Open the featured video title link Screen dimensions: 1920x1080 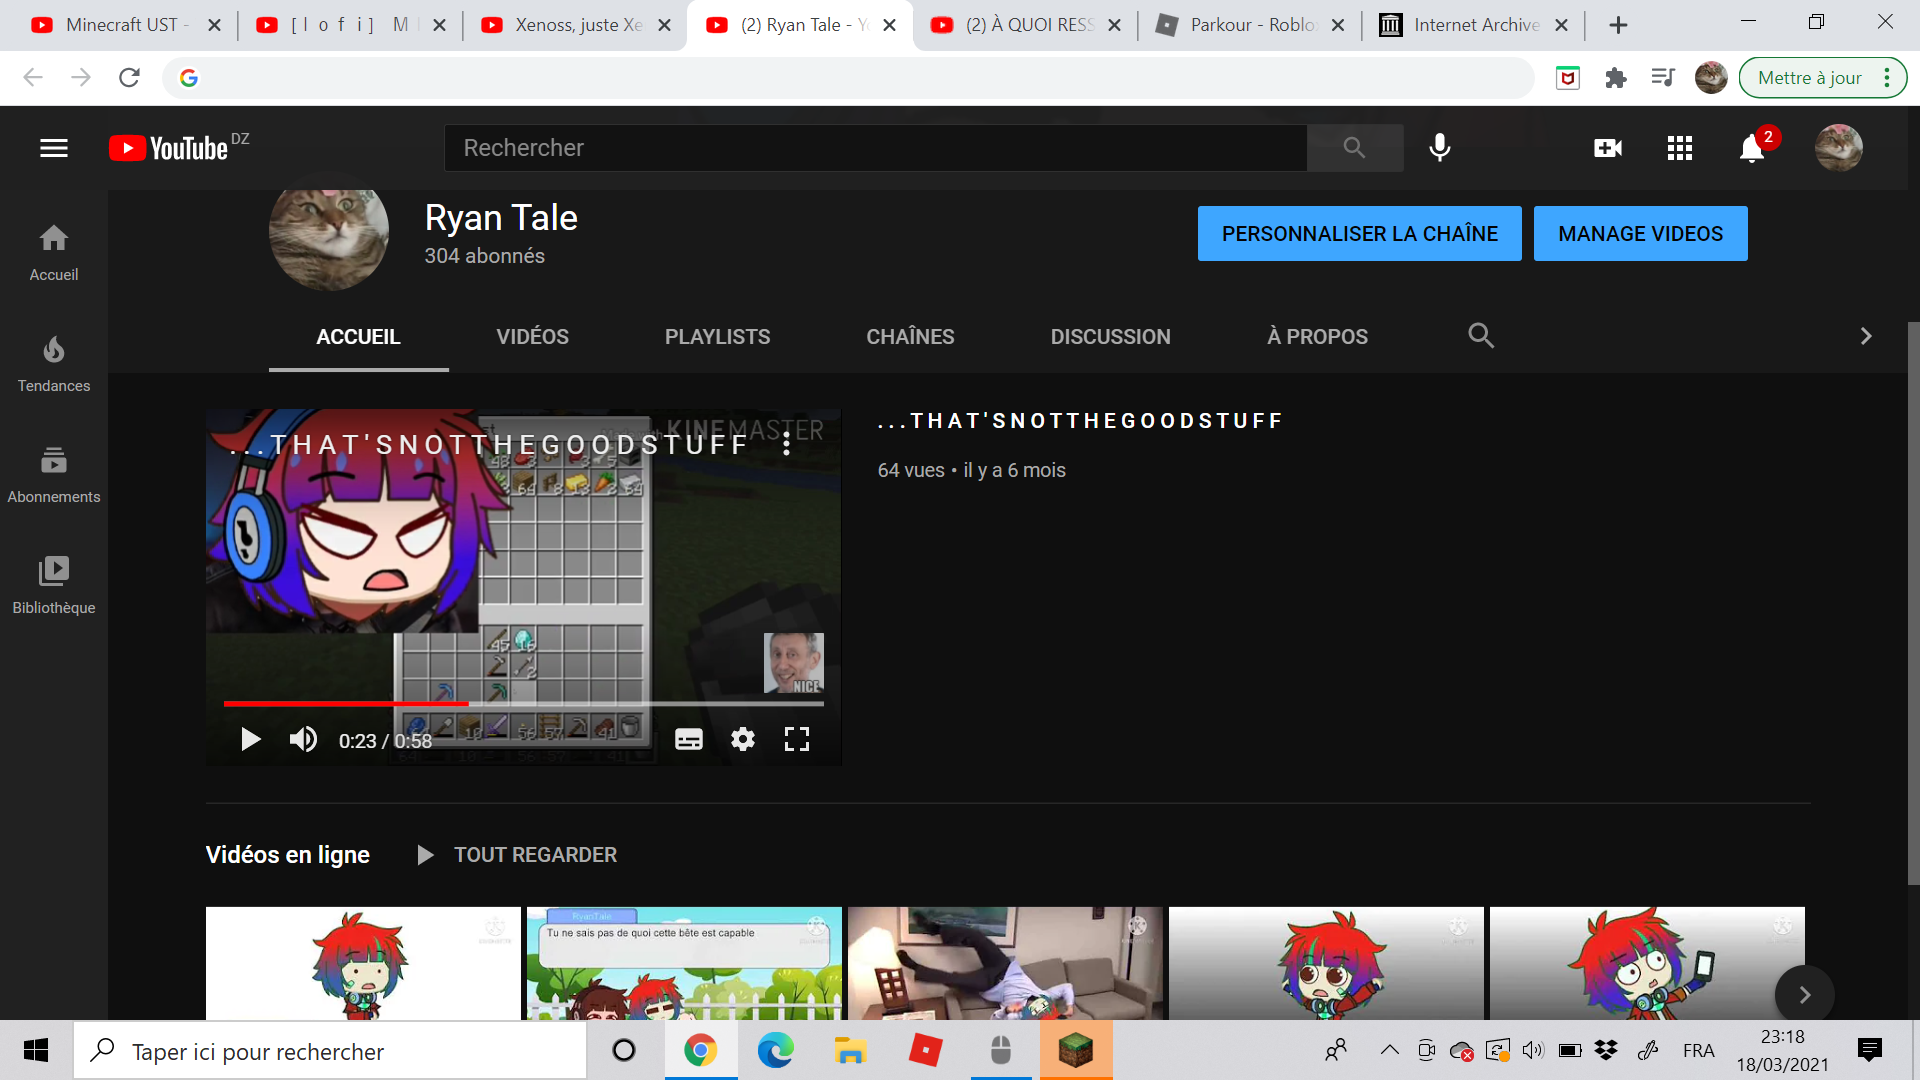coord(1080,421)
